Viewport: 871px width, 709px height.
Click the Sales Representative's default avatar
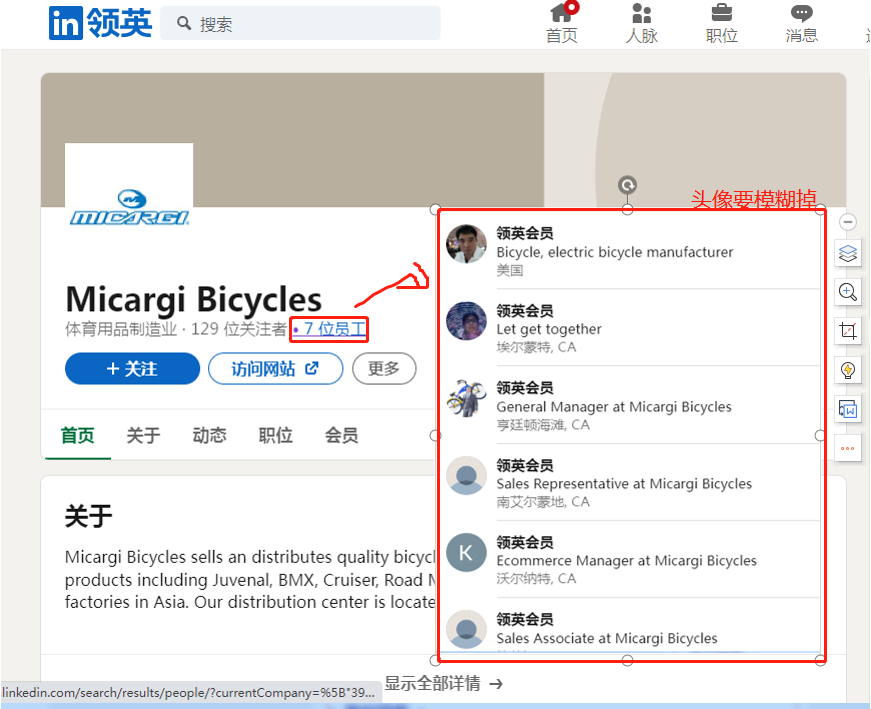[467, 476]
